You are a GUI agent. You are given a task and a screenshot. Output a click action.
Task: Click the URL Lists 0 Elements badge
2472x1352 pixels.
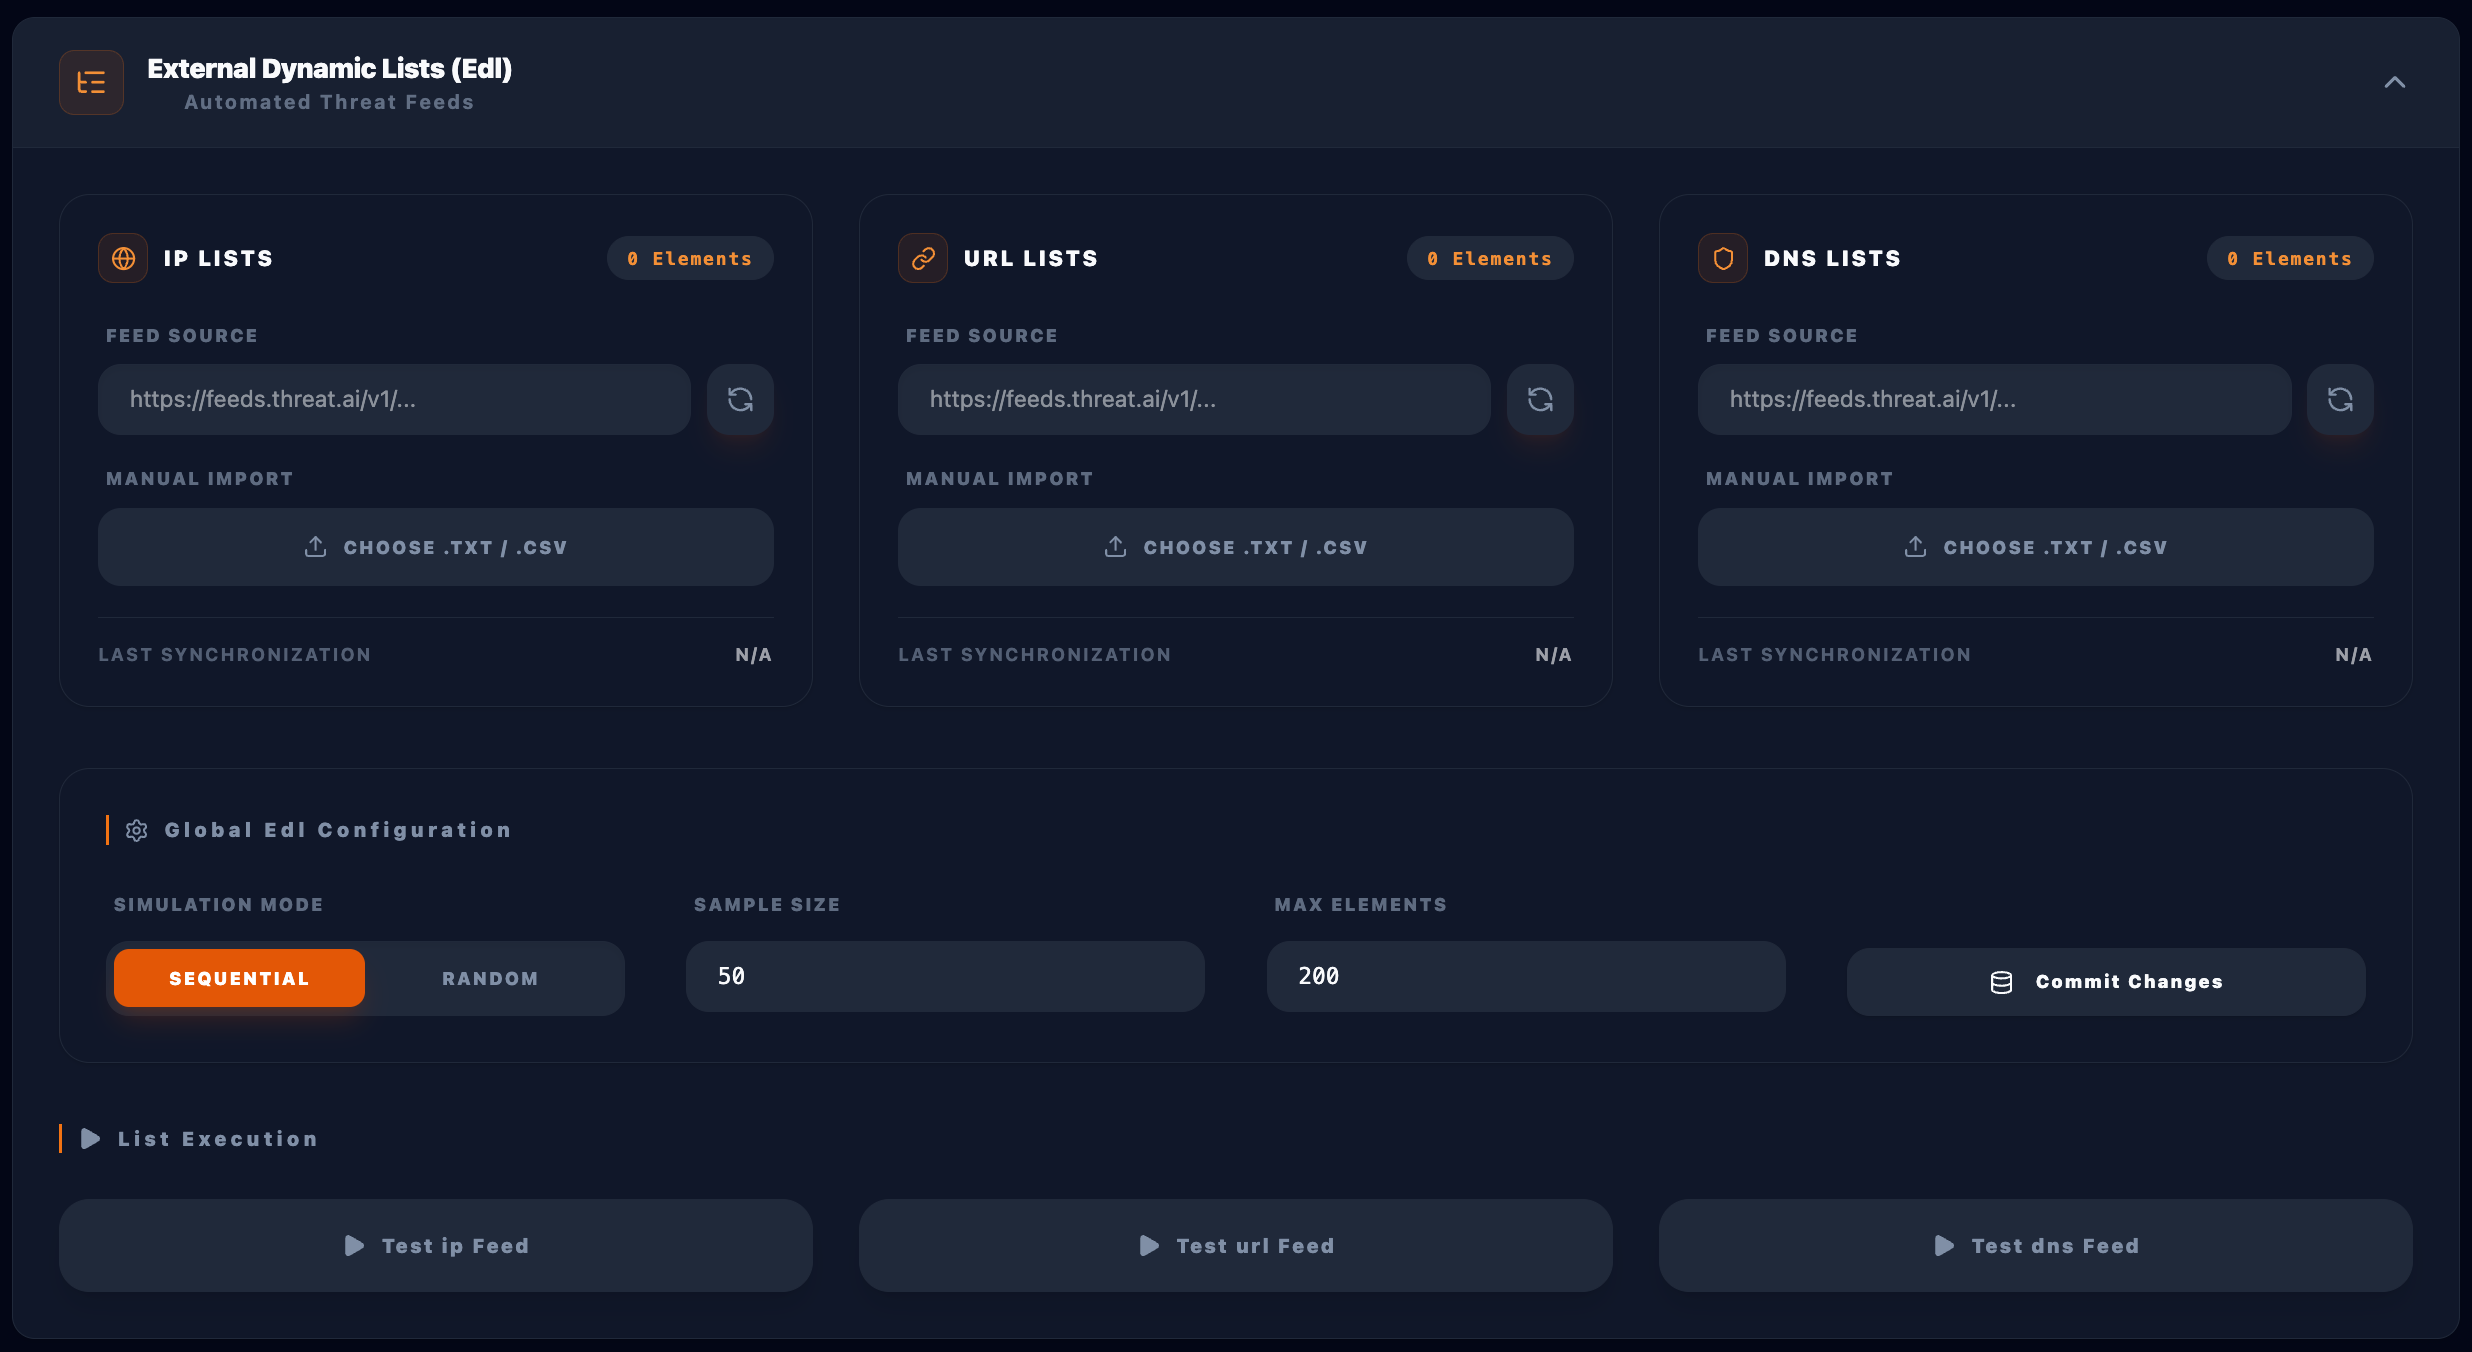tap(1490, 258)
